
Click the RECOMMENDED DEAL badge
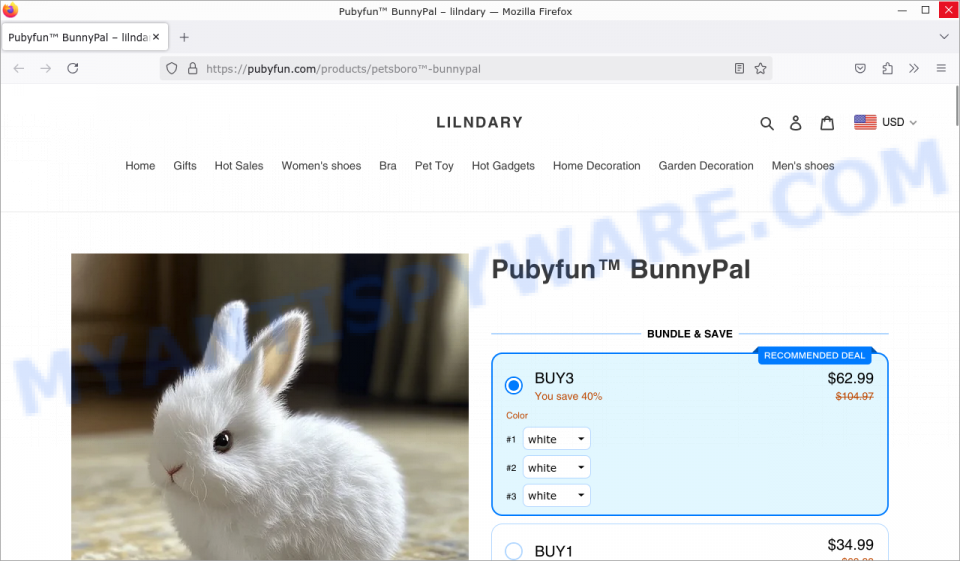814,355
